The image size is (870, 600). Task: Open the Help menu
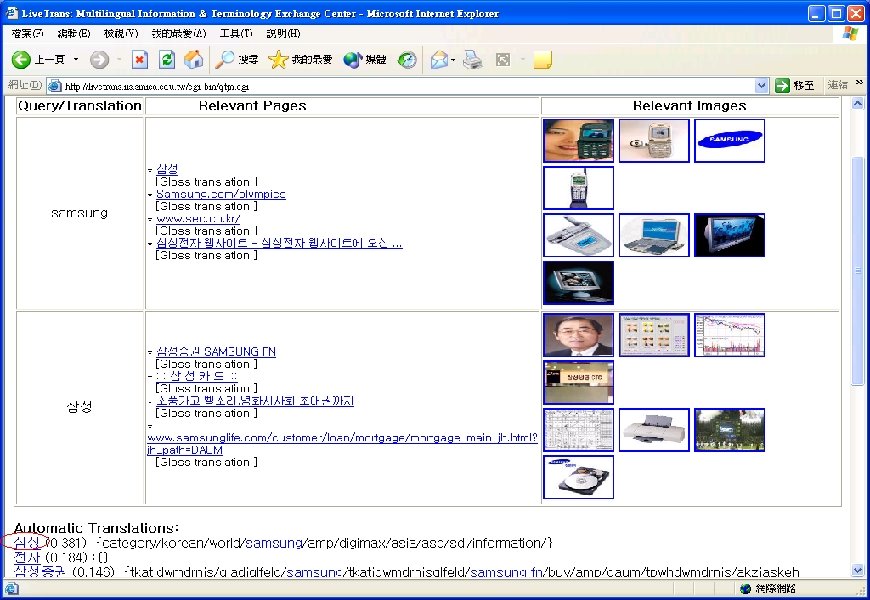point(283,33)
